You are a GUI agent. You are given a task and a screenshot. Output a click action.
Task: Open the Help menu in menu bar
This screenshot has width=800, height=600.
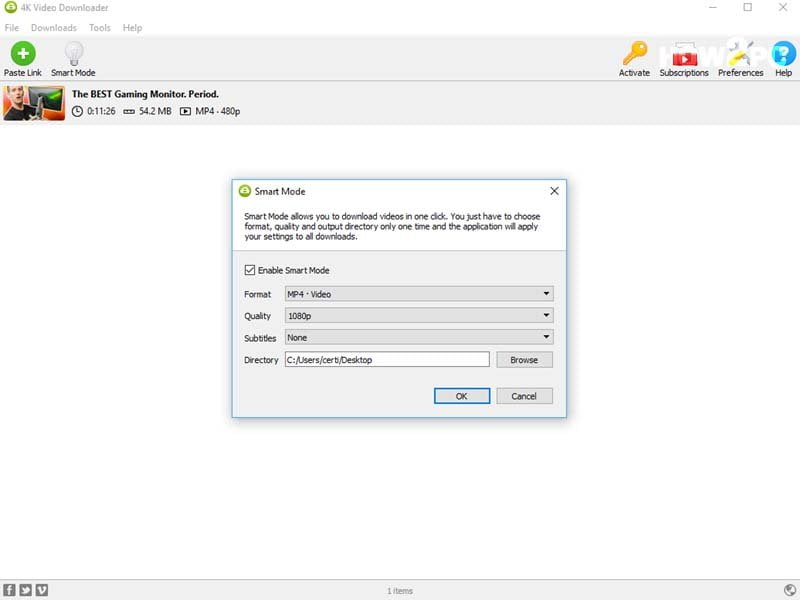(132, 28)
